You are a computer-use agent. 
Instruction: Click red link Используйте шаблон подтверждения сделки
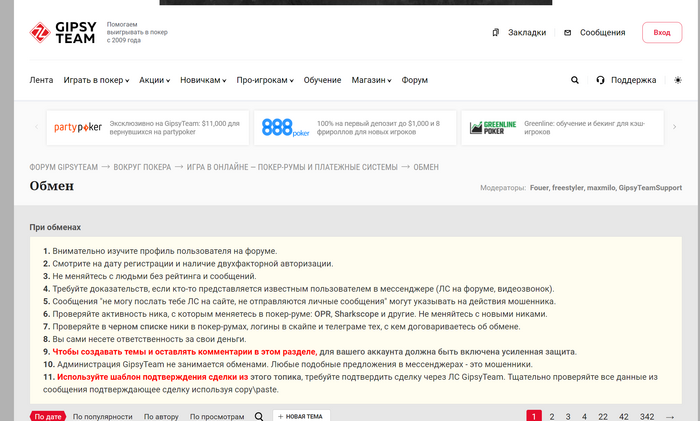coord(152,377)
